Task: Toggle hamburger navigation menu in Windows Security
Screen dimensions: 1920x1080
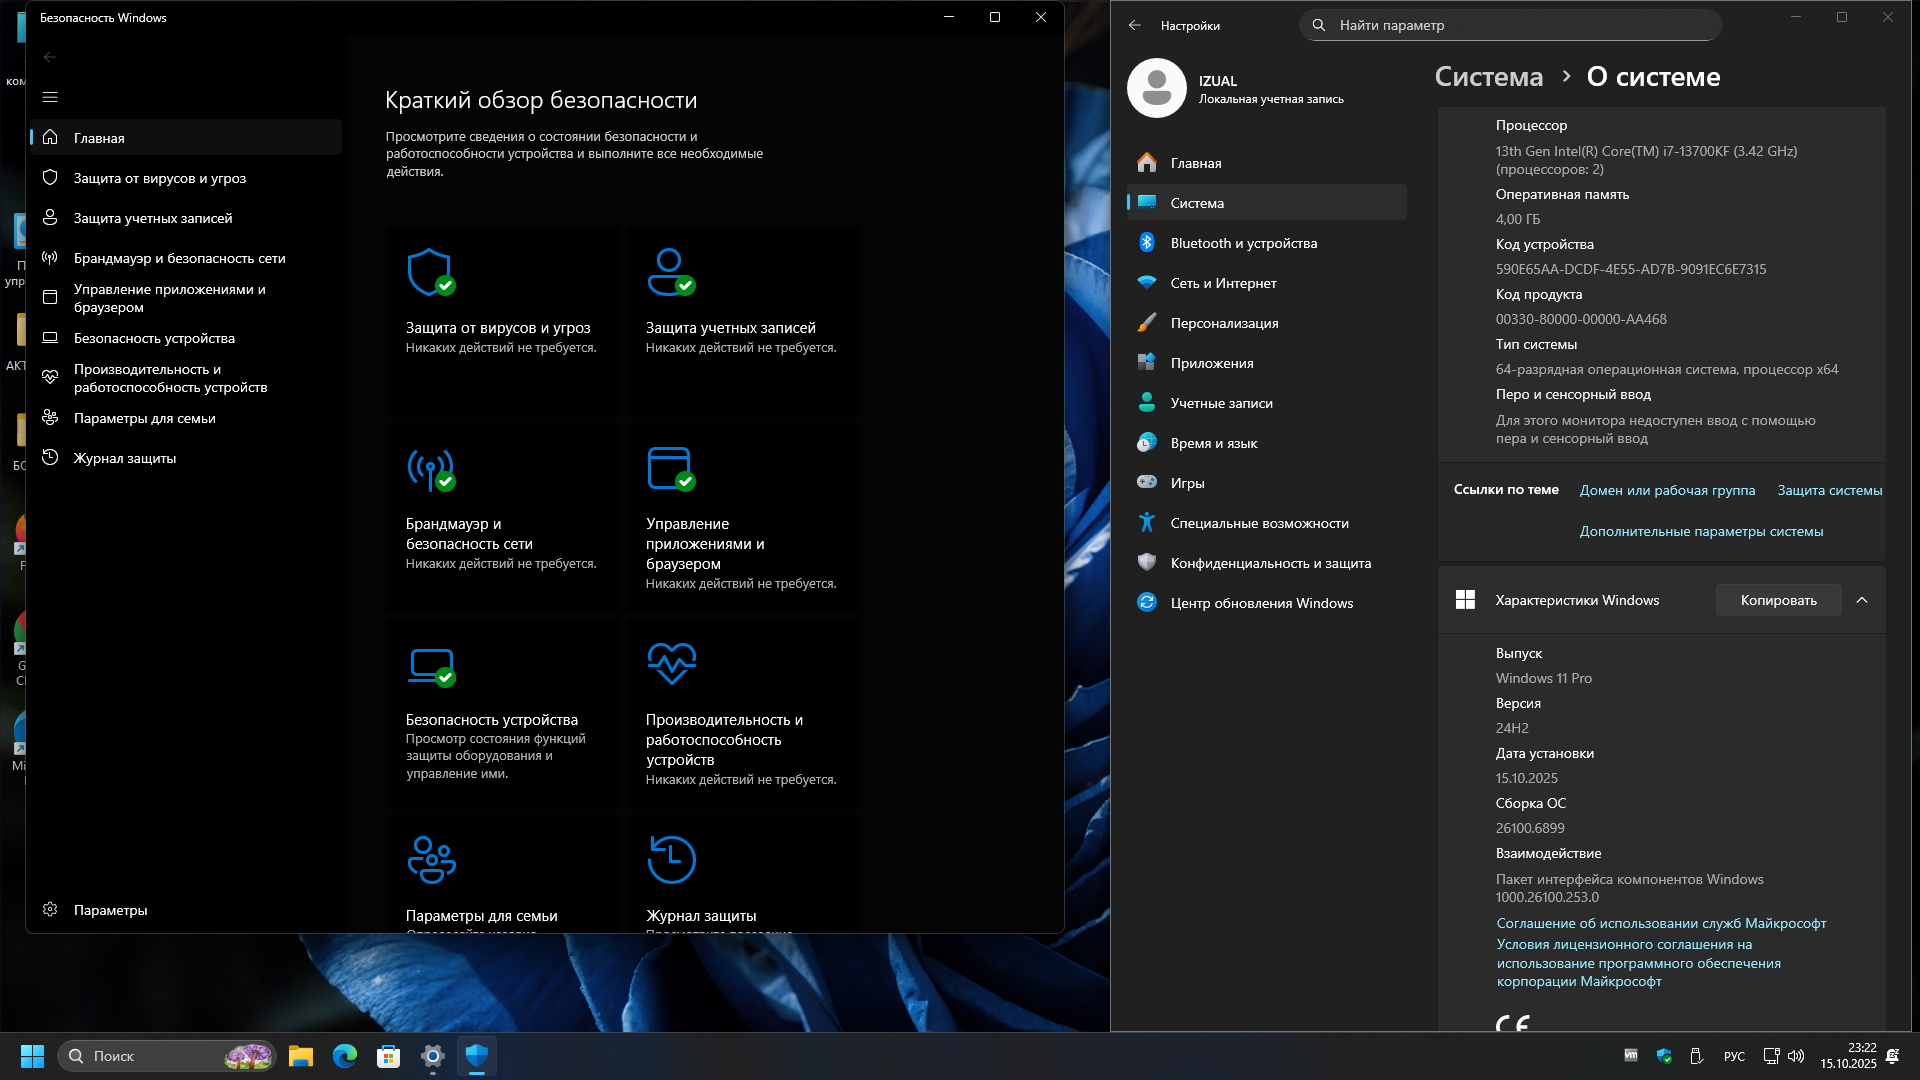Action: pos(50,97)
